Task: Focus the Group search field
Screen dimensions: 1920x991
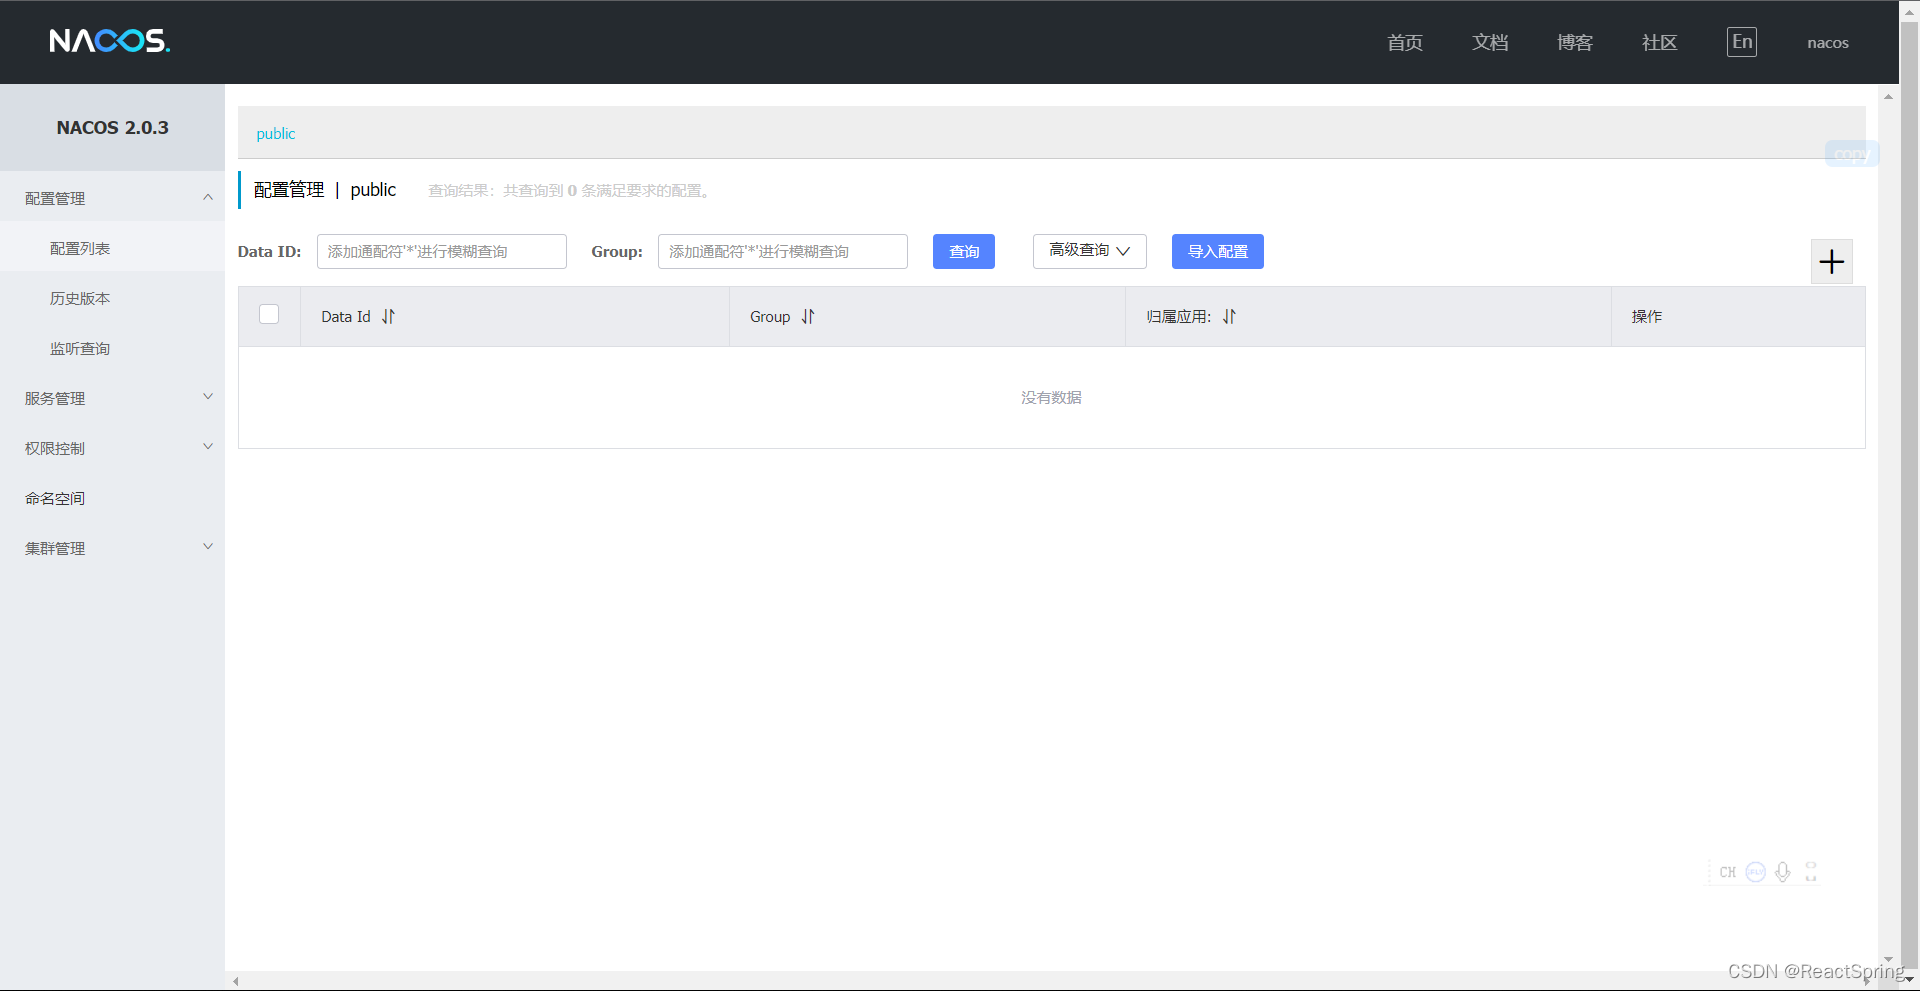Action: point(782,251)
